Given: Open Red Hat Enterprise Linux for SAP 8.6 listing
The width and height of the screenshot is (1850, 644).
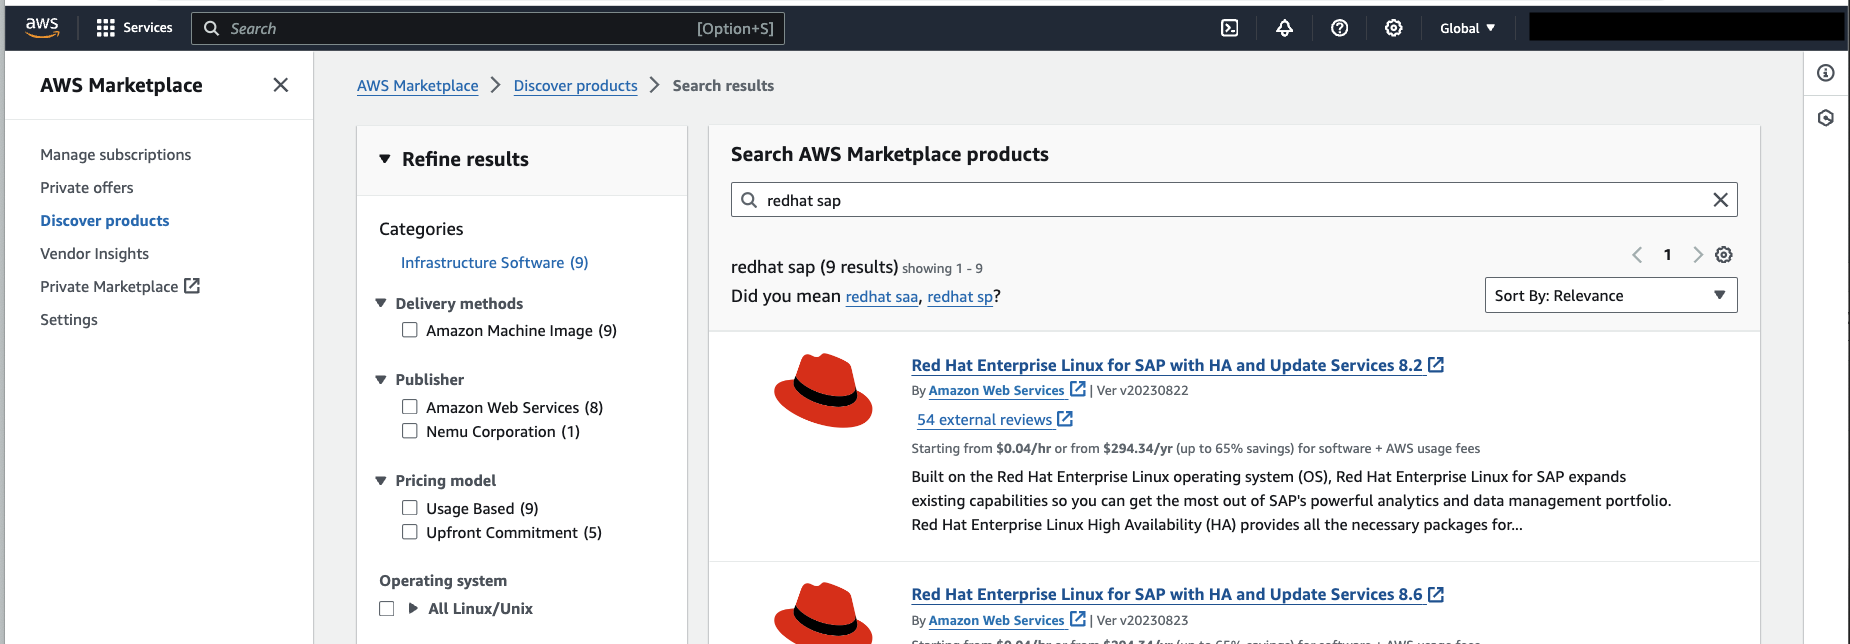Looking at the screenshot, I should [x=1167, y=594].
